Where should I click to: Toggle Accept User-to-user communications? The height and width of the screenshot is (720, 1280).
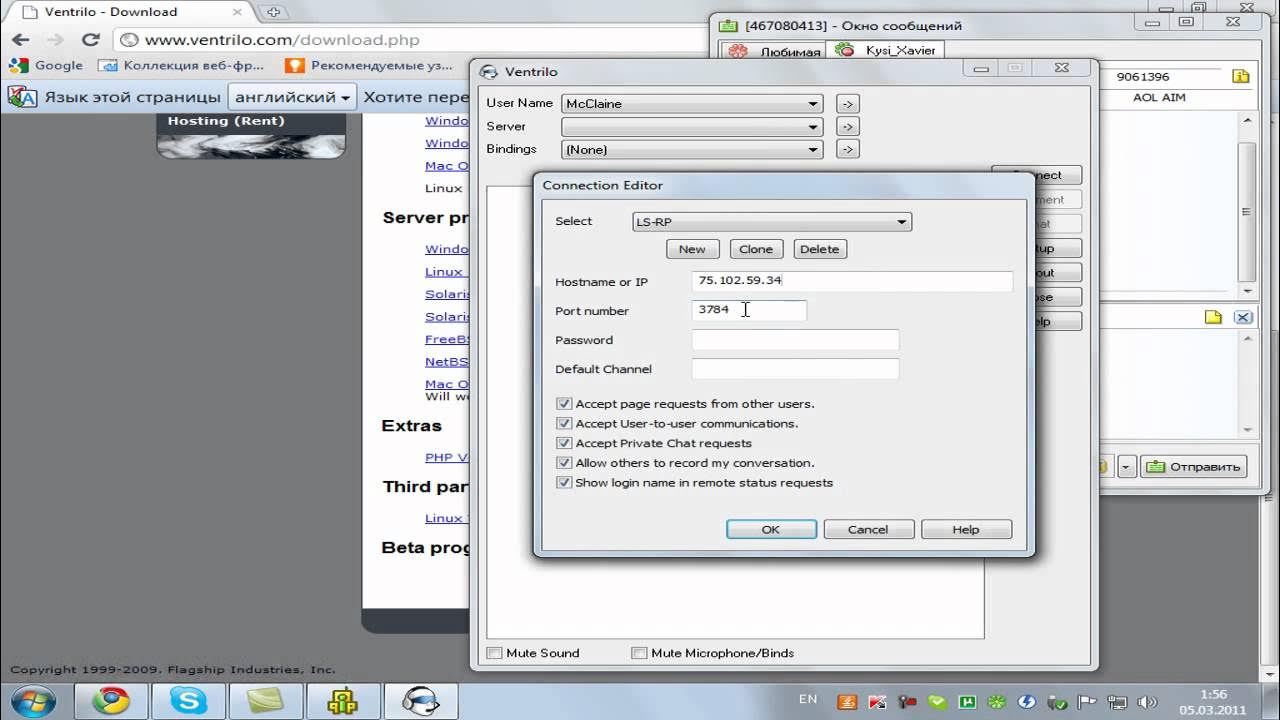564,423
